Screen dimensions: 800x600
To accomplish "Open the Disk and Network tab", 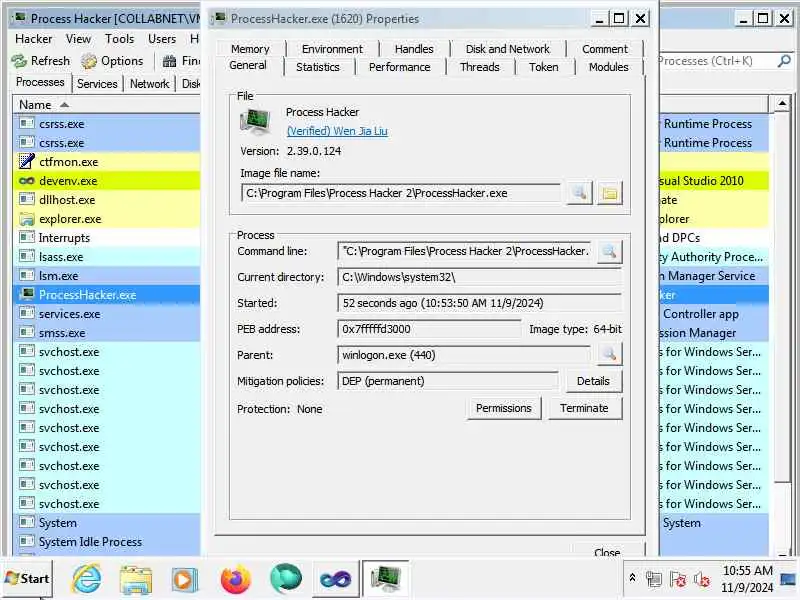I will click(x=508, y=49).
